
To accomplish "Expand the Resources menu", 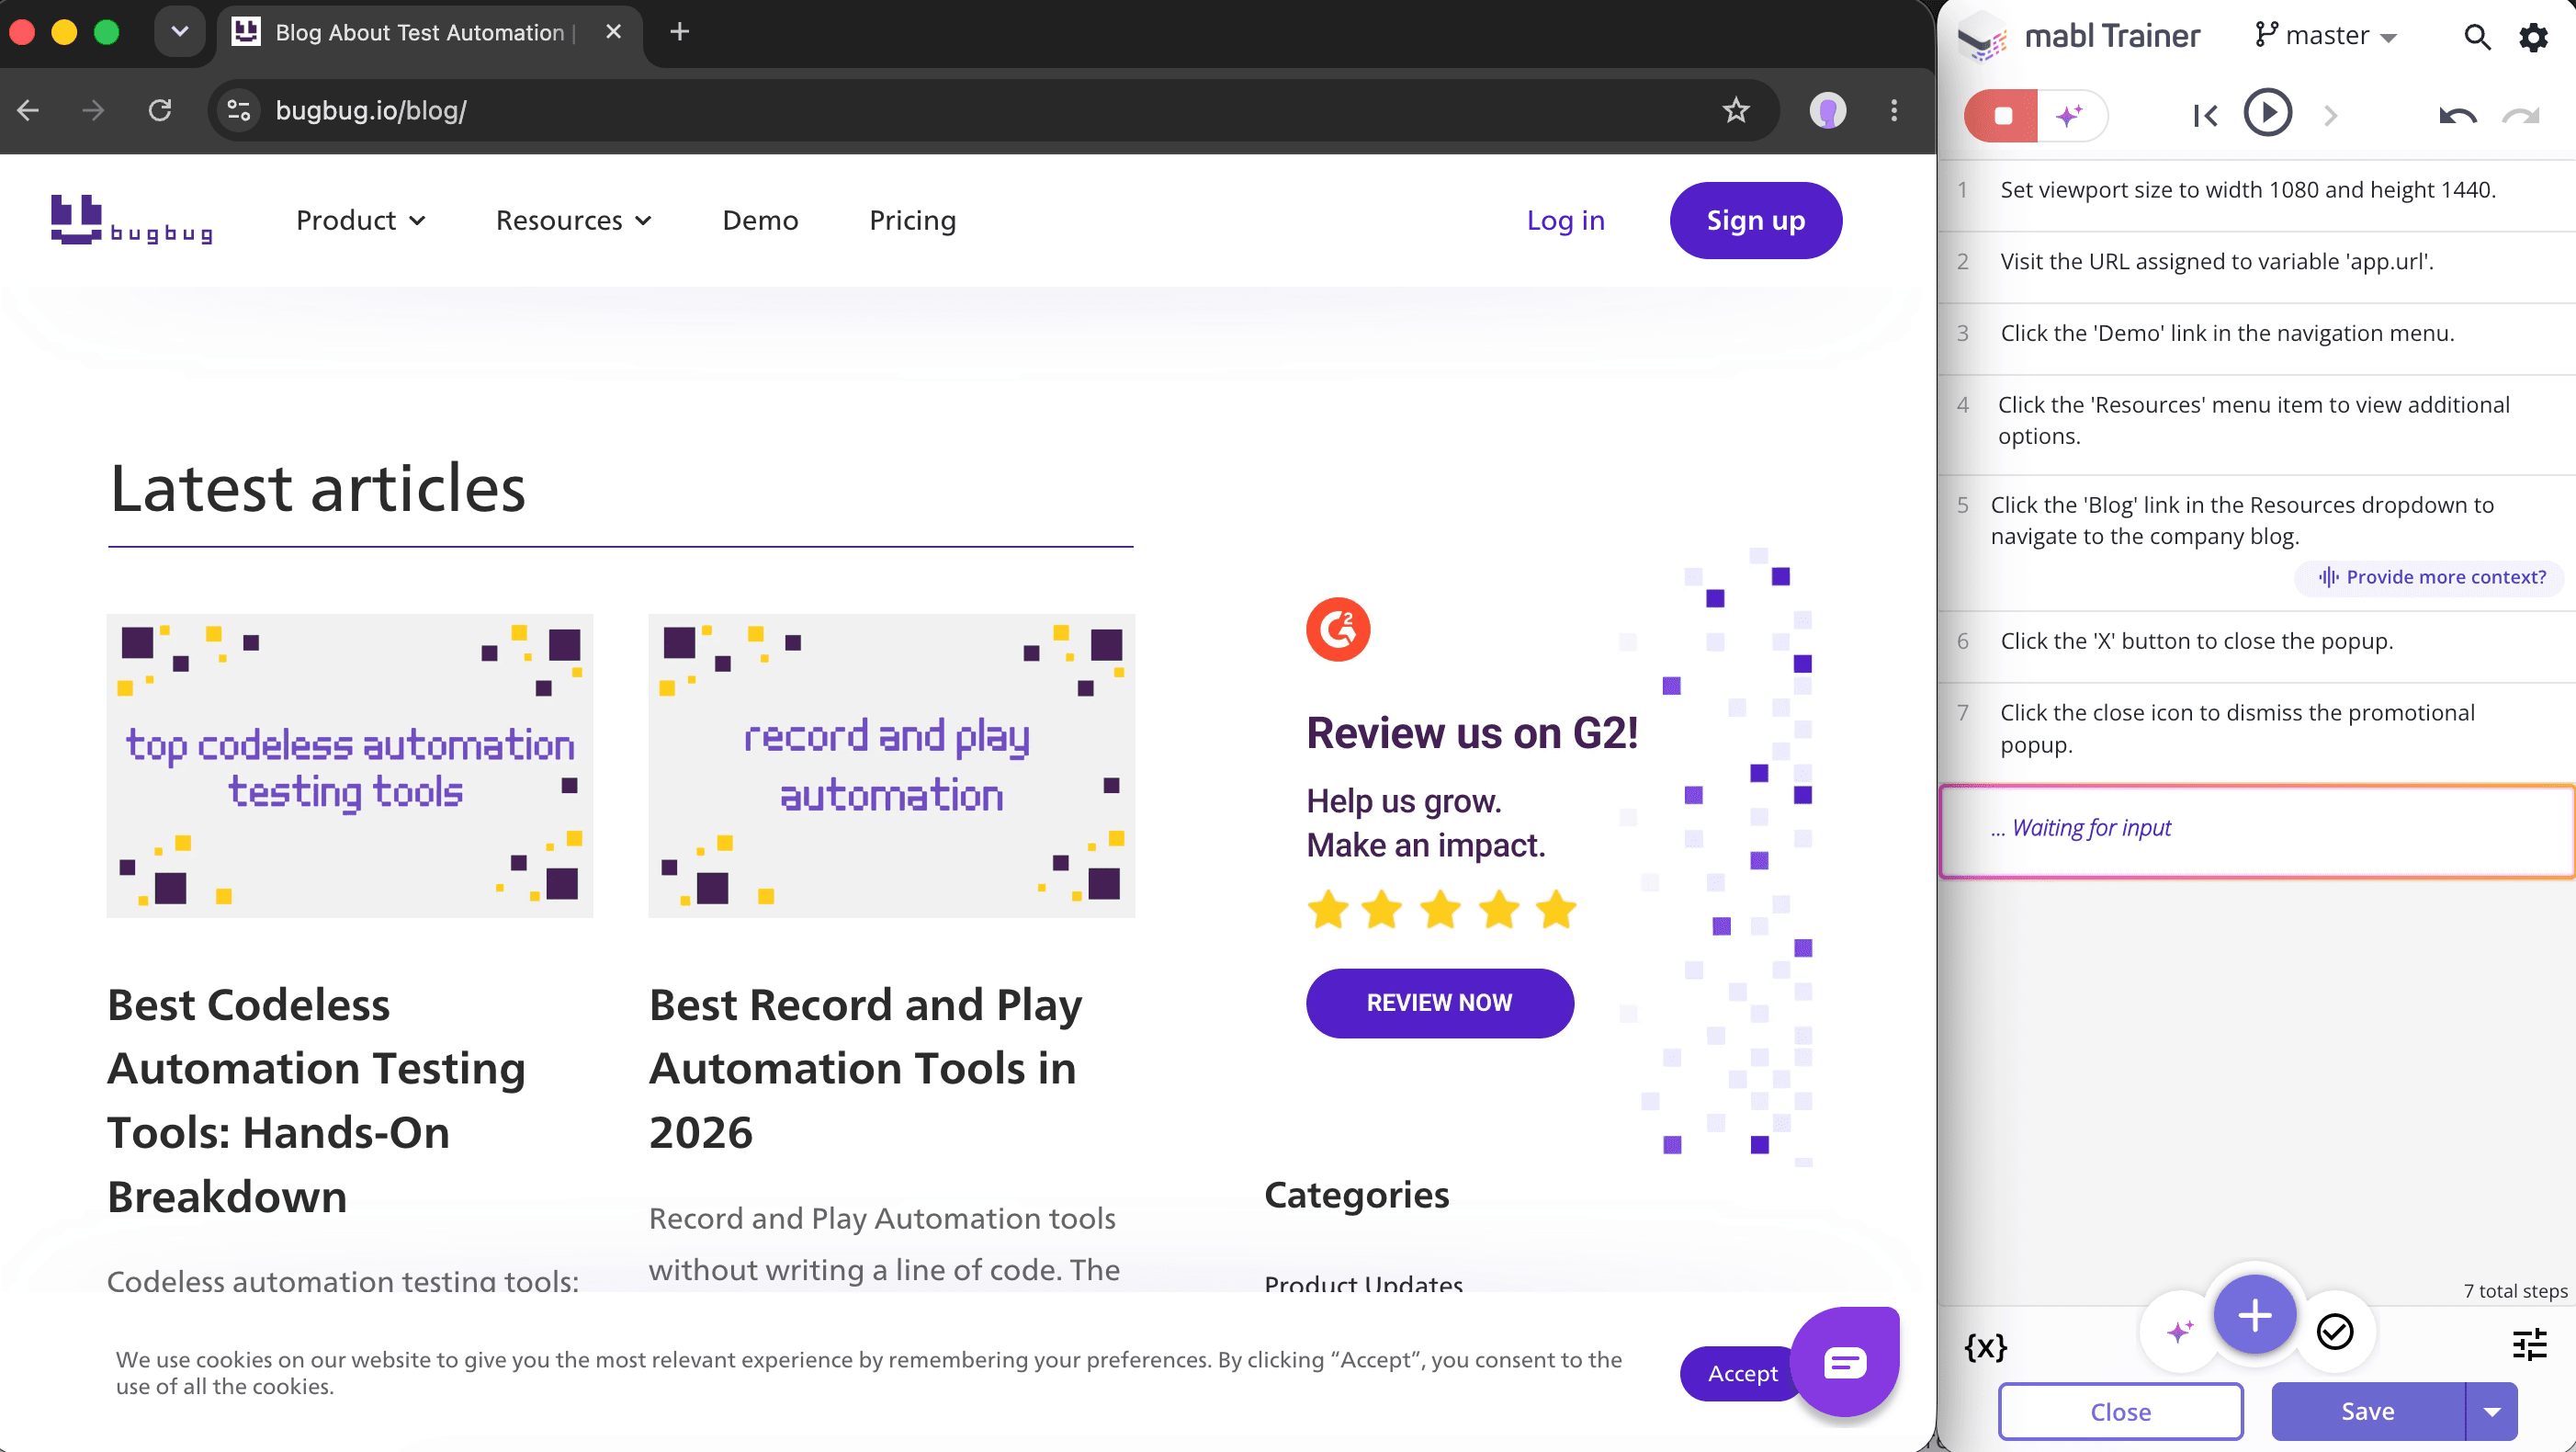I will (574, 220).
